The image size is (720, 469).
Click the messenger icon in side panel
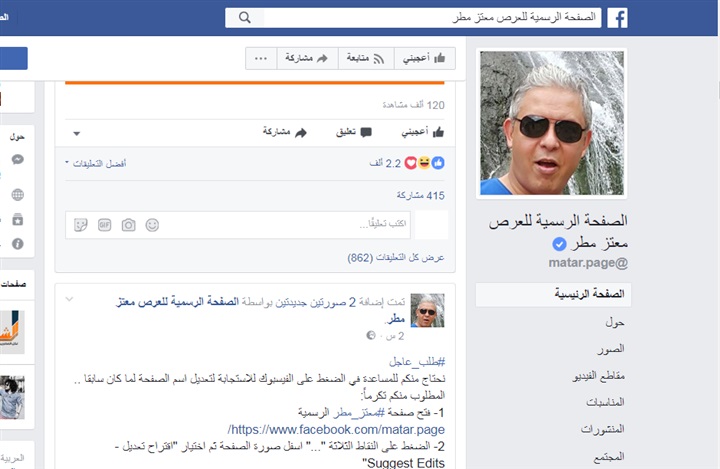click(x=17, y=159)
